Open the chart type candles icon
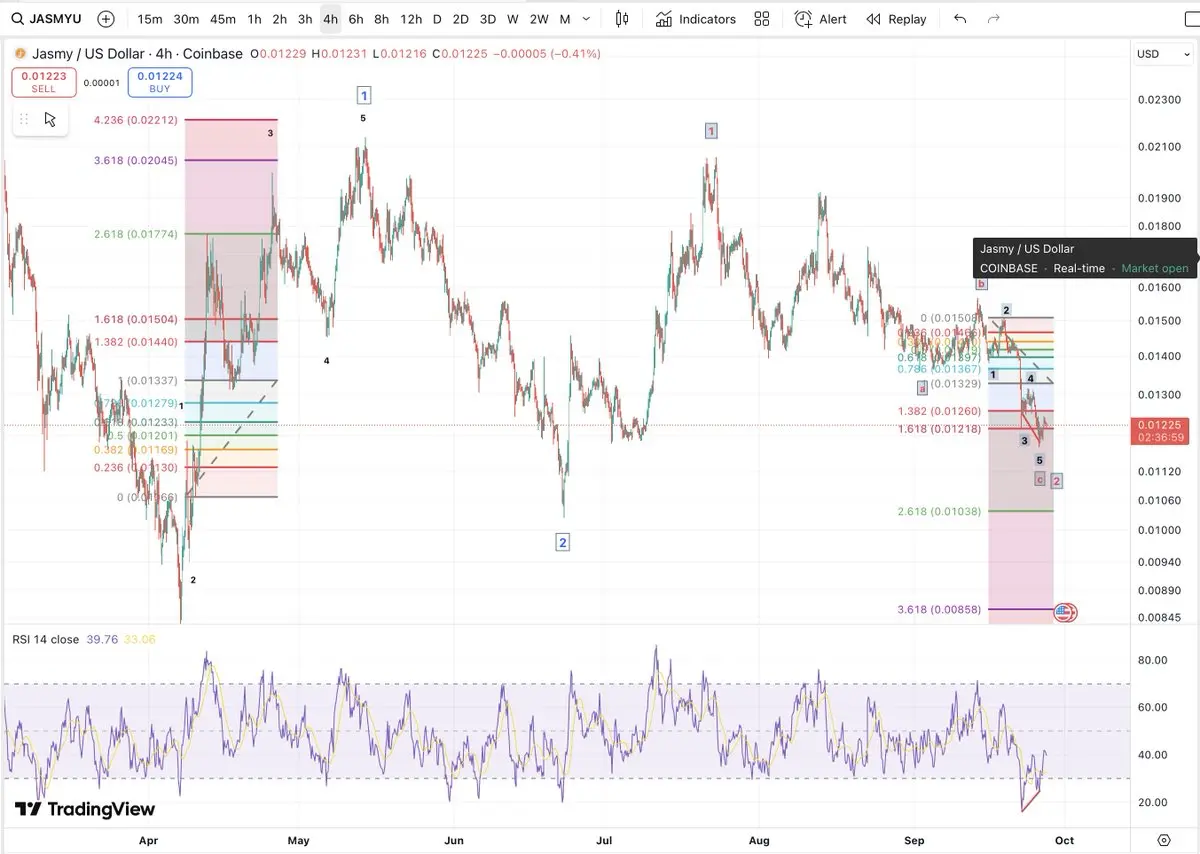This screenshot has height=854, width=1200. pos(622,19)
